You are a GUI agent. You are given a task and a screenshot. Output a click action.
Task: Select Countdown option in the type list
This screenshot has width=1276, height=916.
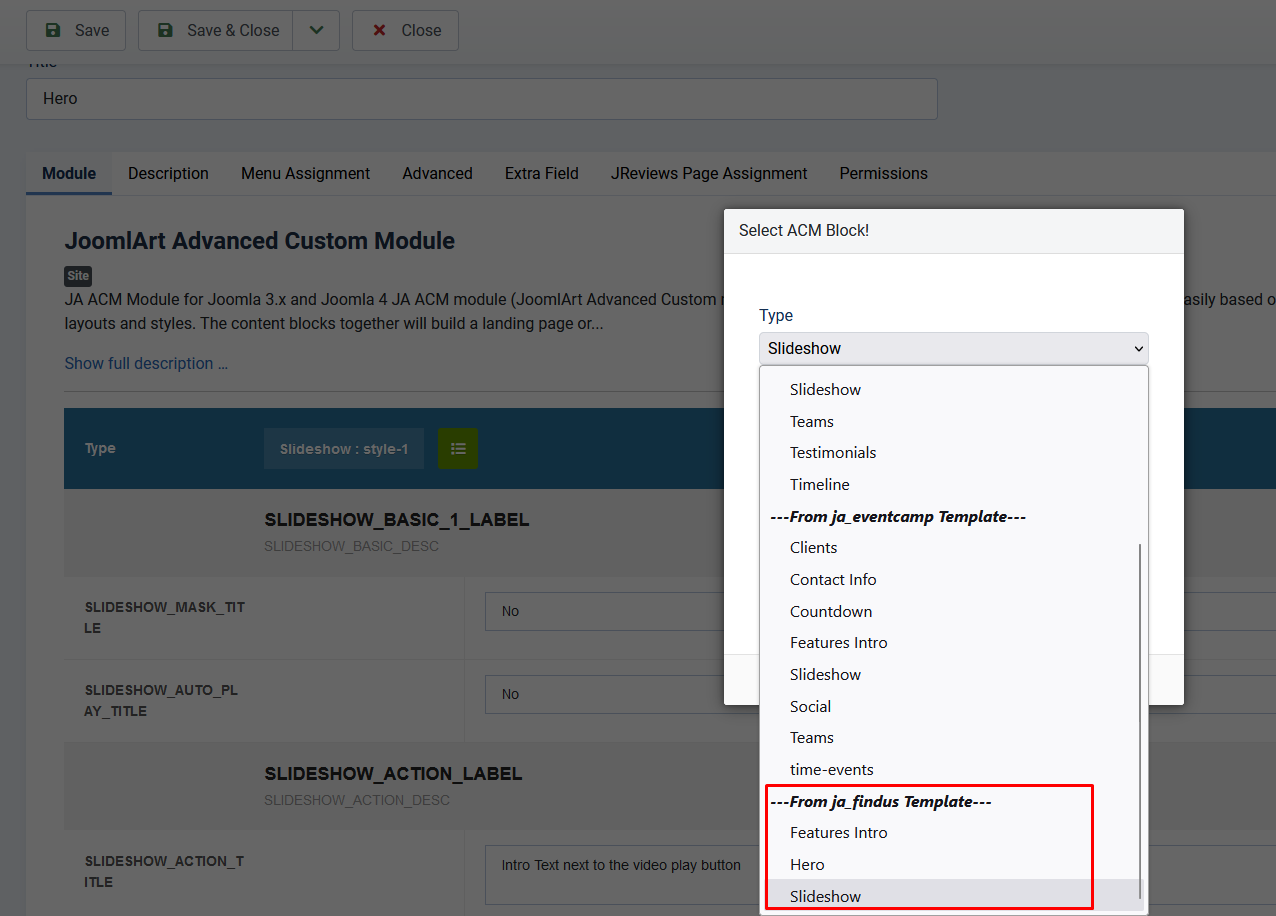pyautogui.click(x=831, y=611)
